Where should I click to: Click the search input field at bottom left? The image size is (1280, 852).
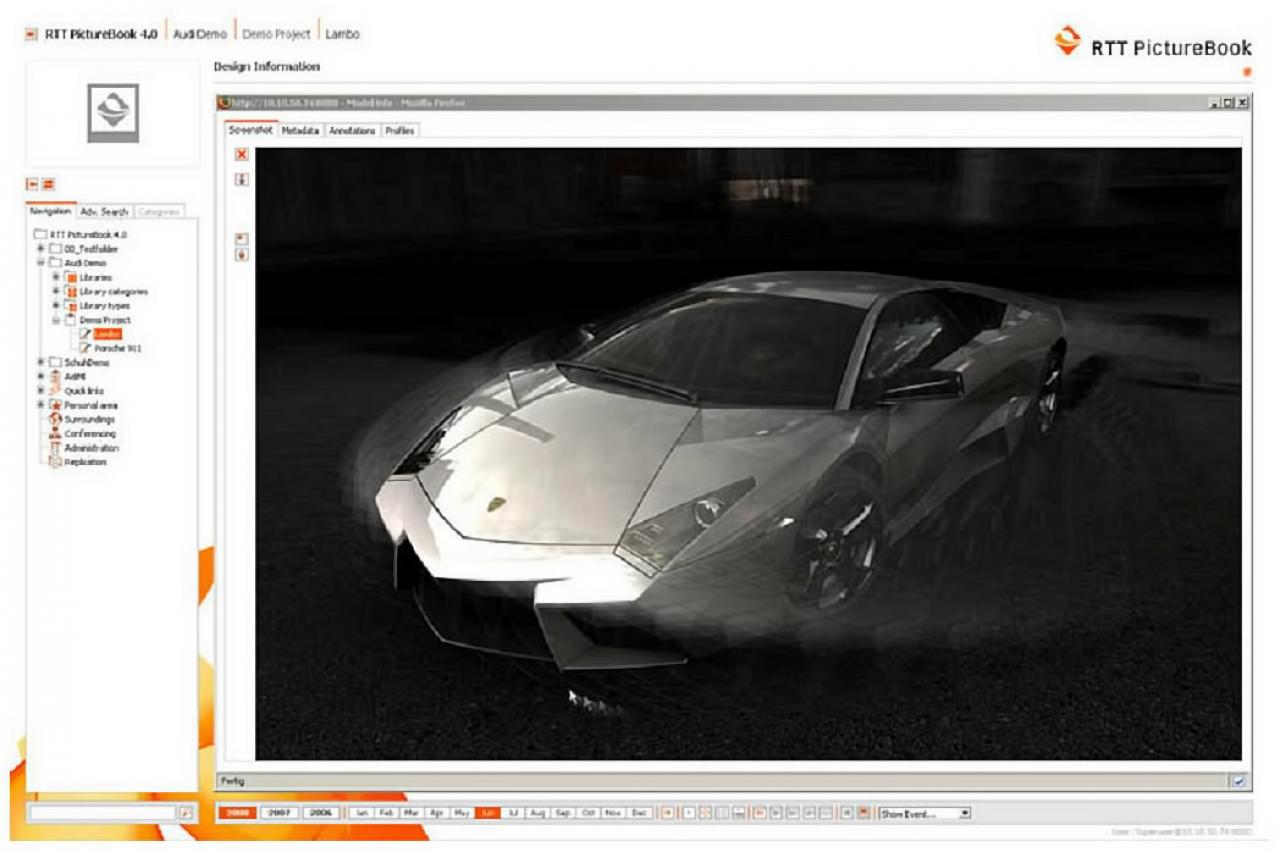pyautogui.click(x=103, y=814)
